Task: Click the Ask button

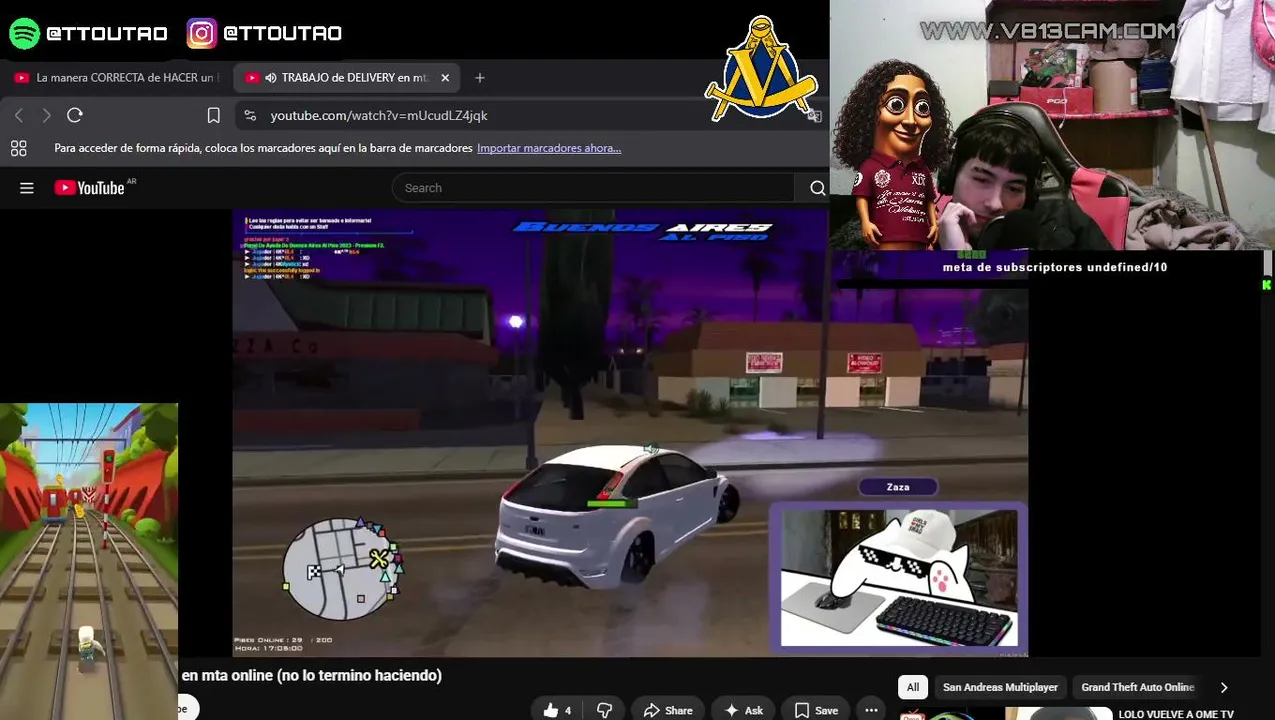Action: coord(743,710)
